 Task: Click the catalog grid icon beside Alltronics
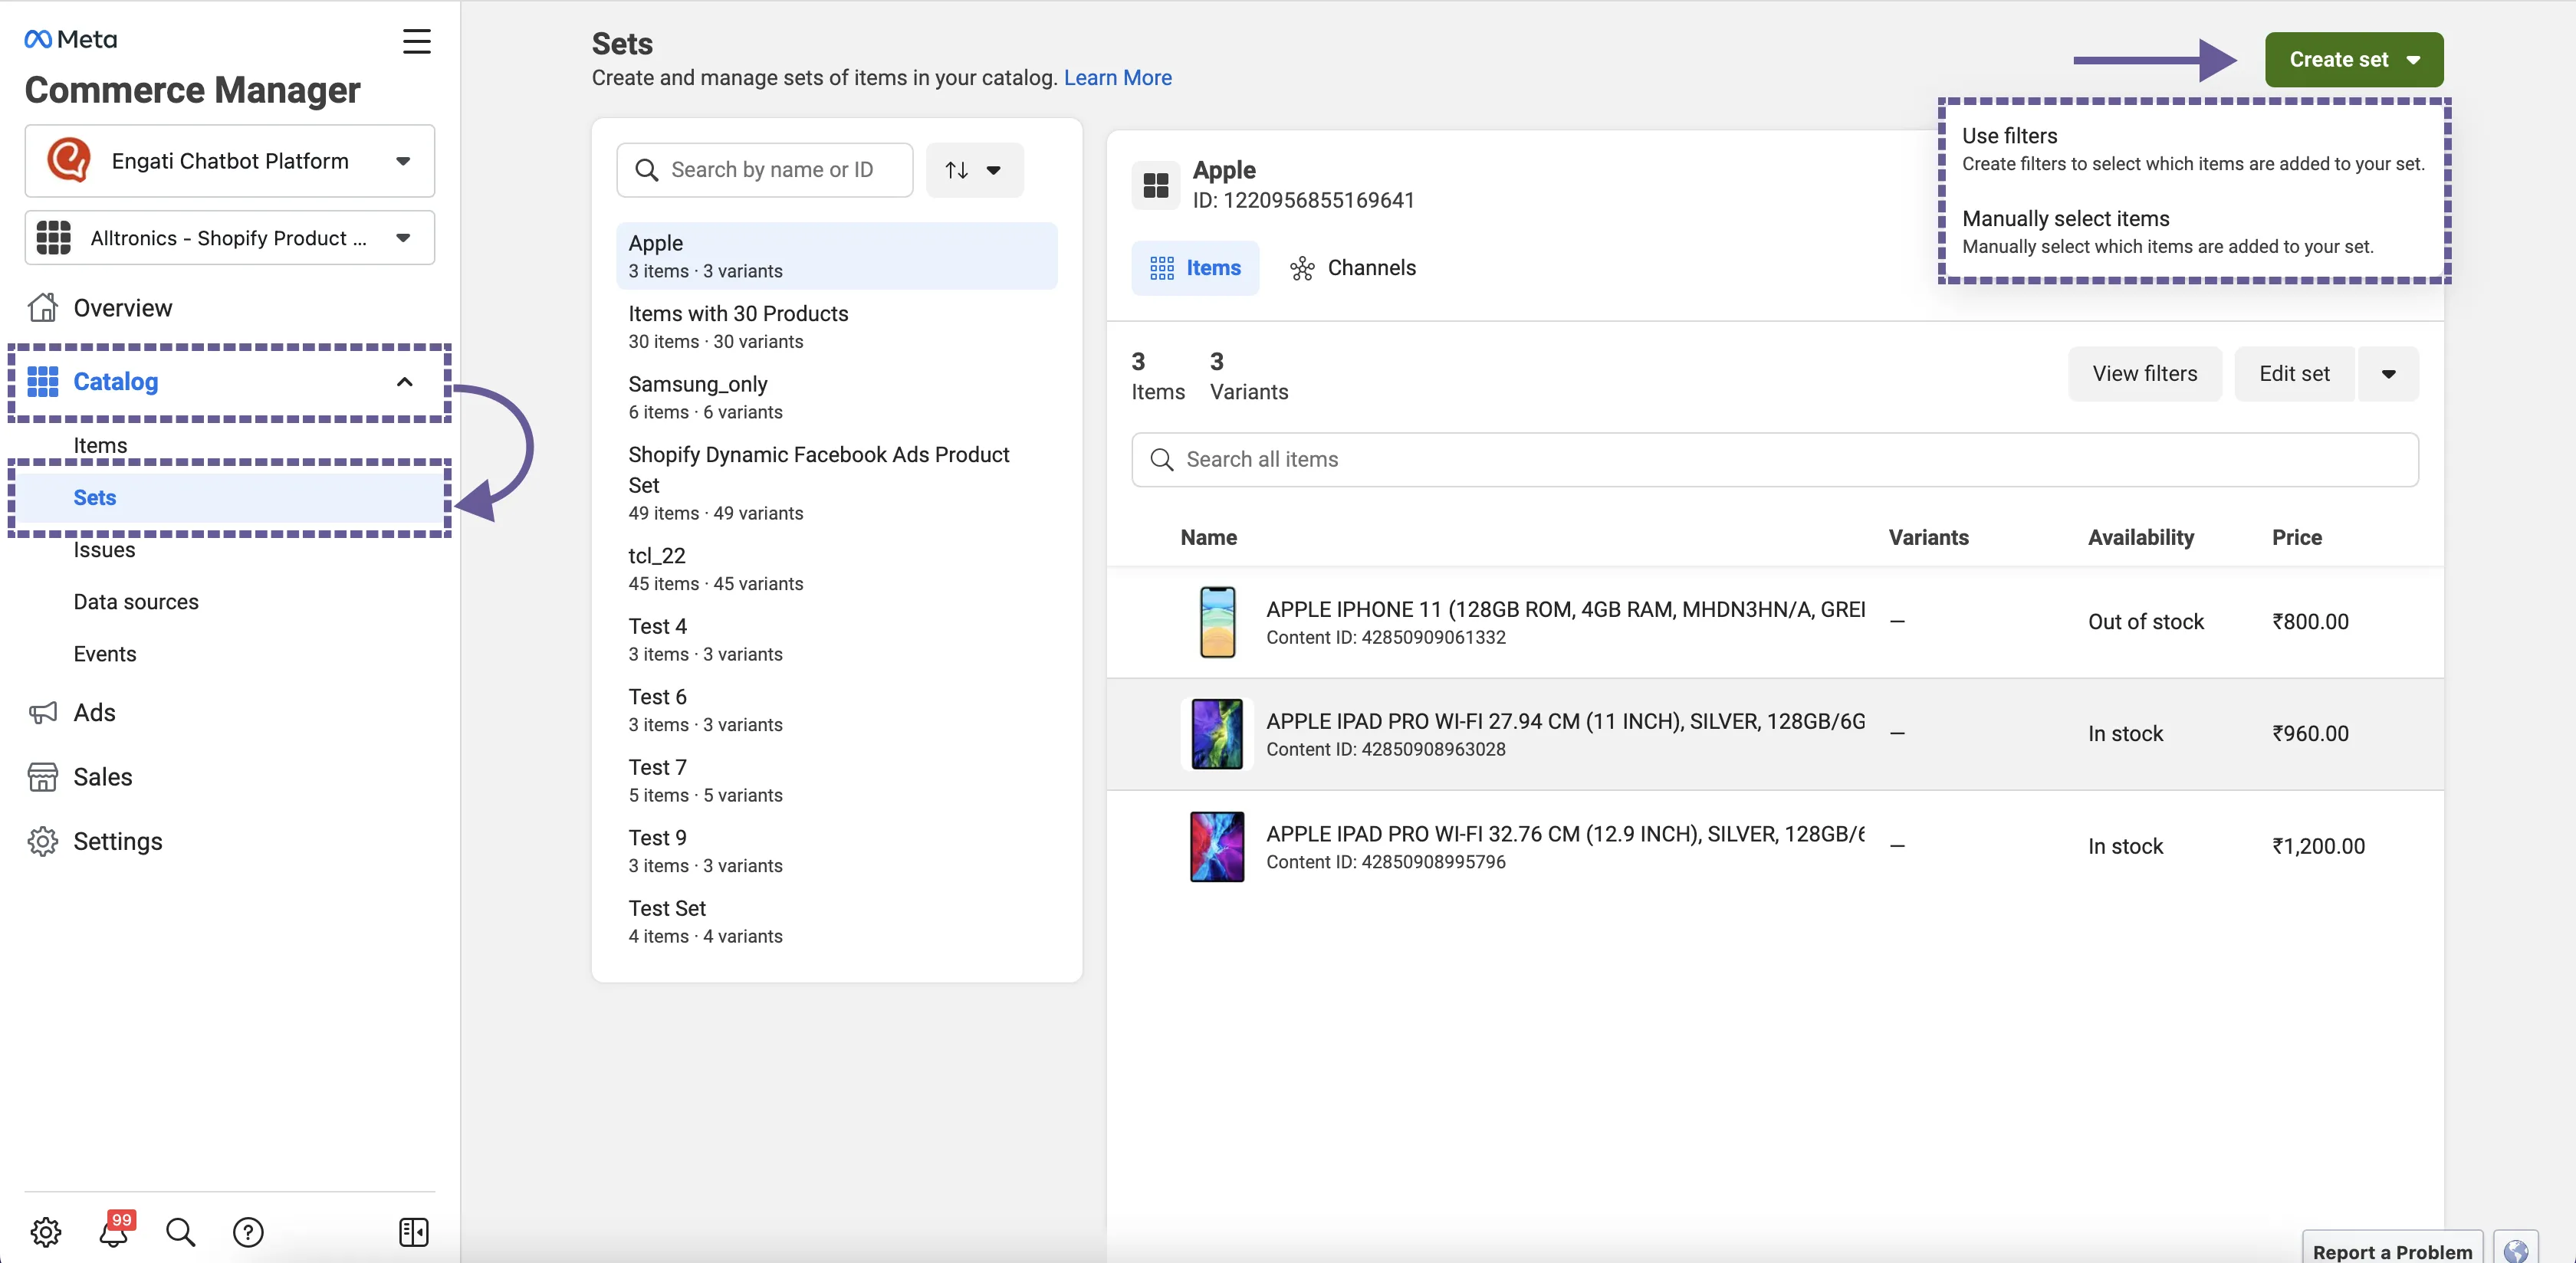53,238
